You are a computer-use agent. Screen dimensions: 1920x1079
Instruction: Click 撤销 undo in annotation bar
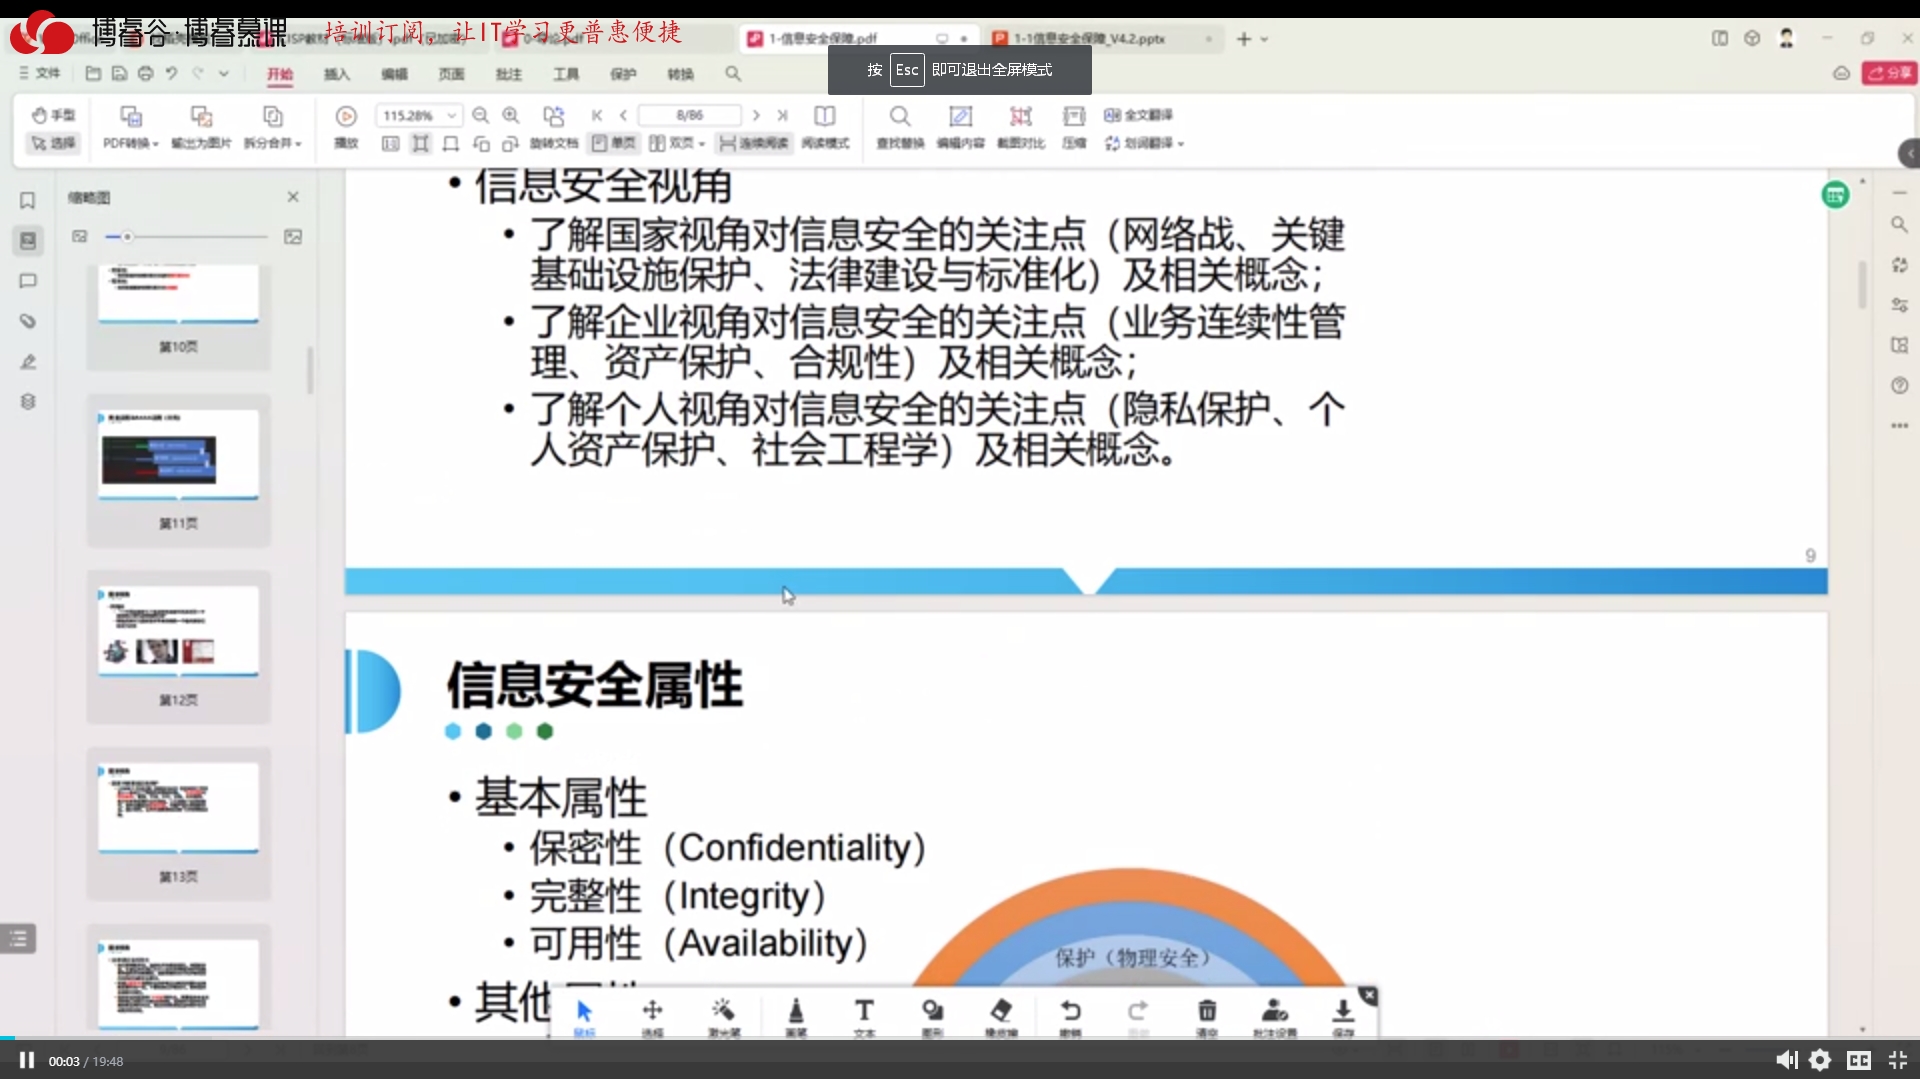pos(1070,1017)
